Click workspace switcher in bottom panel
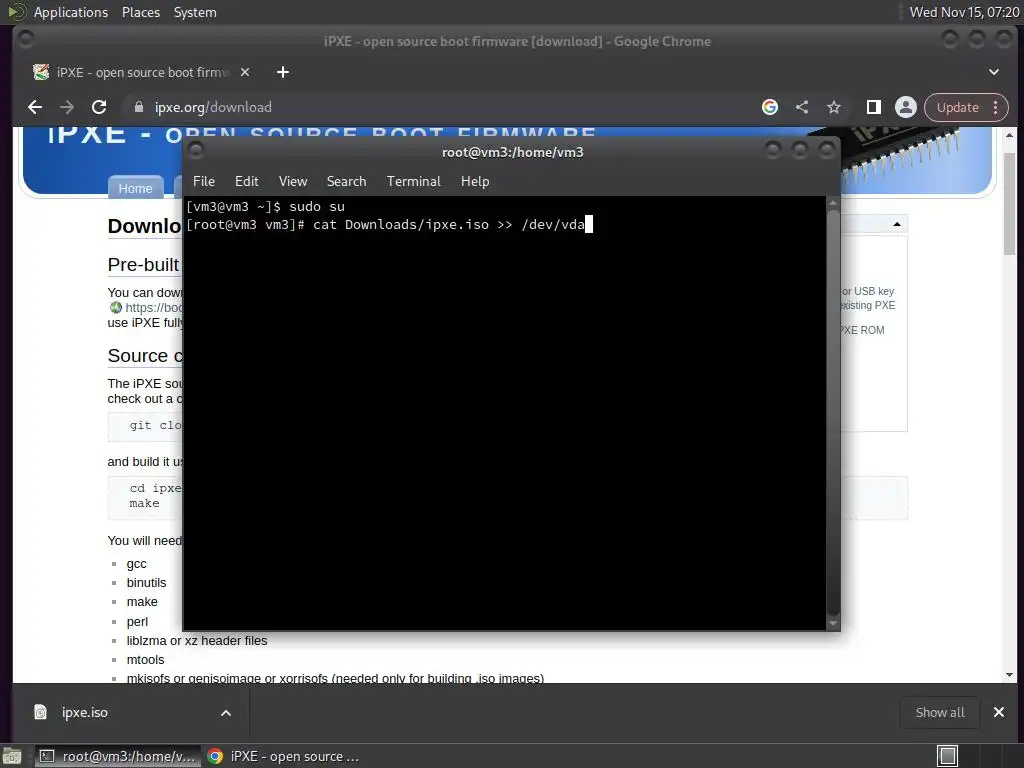Screen dimensions: 1024x768 pos(947,756)
